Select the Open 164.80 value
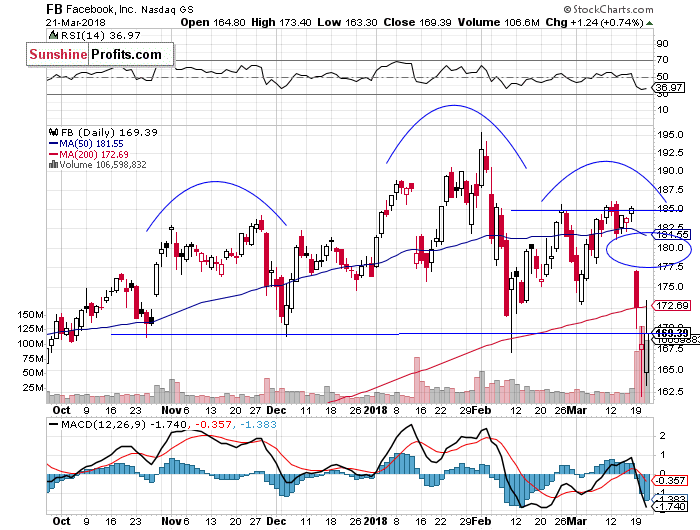The width and height of the screenshot is (700, 530). click(x=213, y=22)
